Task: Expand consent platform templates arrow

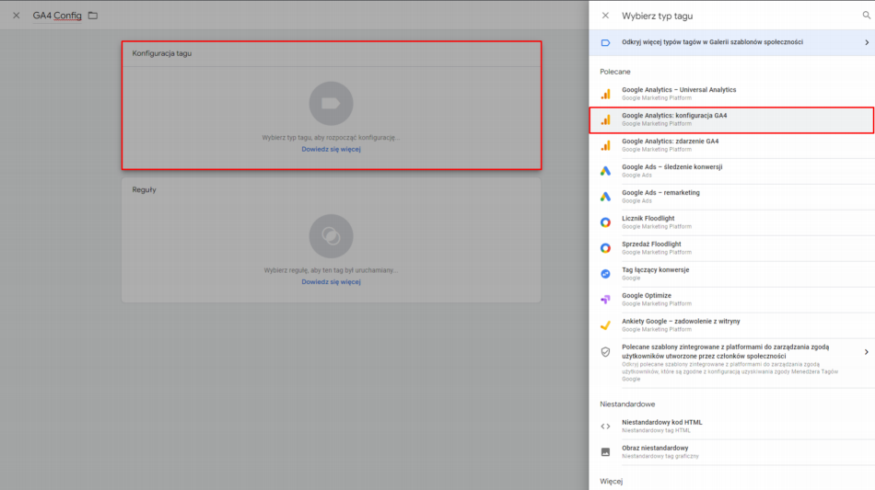Action: pos(866,352)
